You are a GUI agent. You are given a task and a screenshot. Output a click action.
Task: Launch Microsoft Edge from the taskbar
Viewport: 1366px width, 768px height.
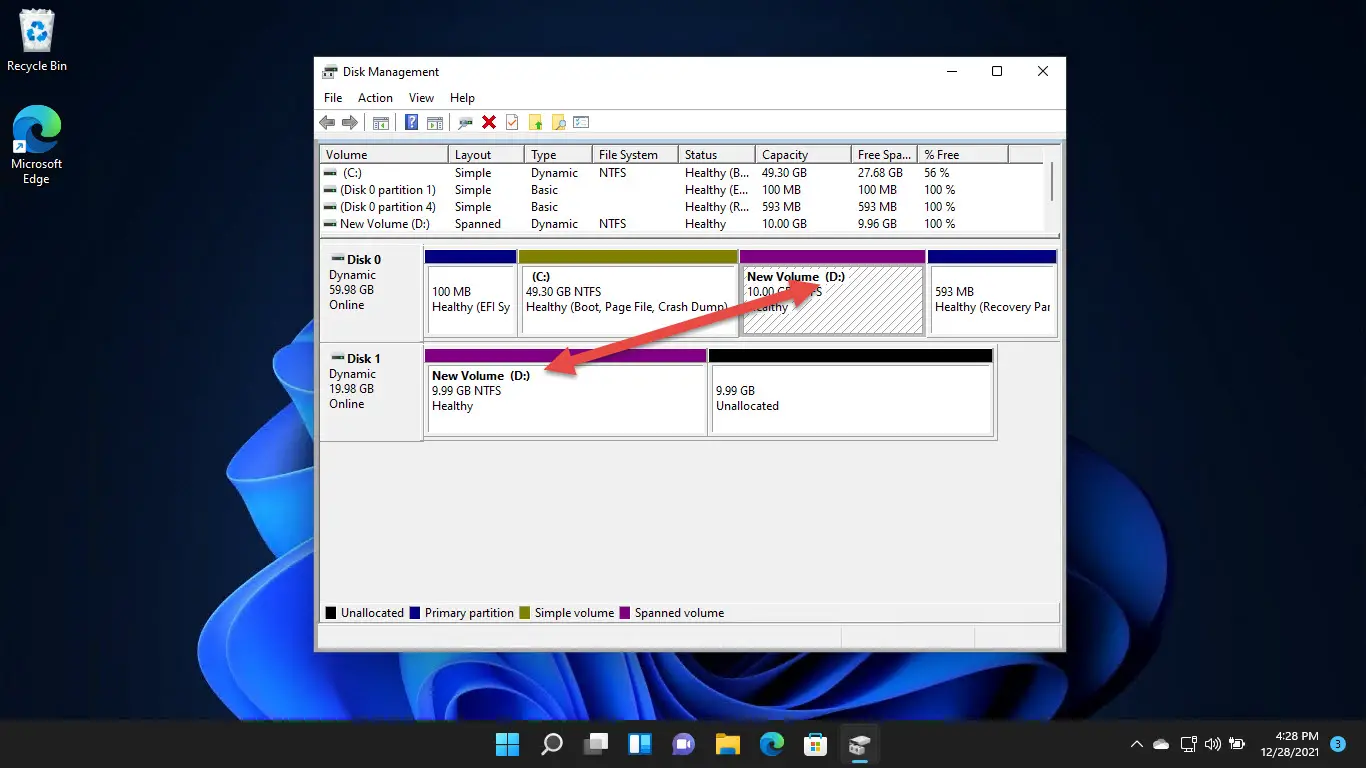coord(771,744)
